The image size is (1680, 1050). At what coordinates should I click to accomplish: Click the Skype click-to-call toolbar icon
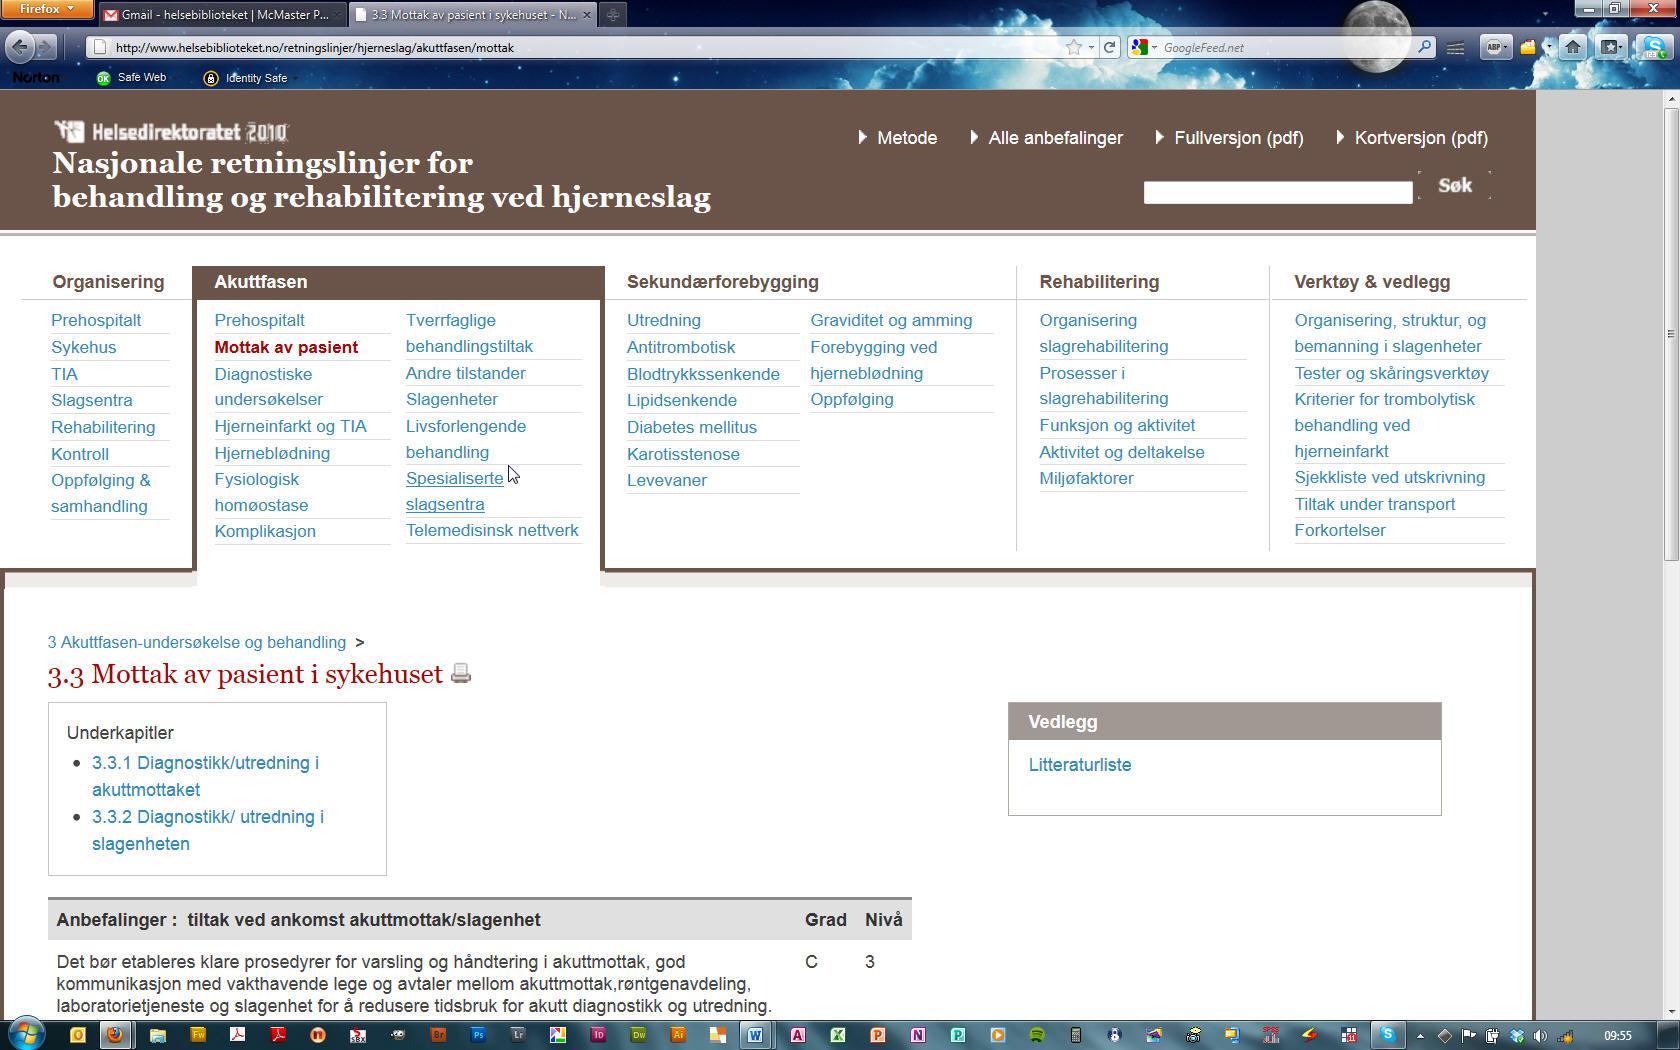coord(1655,47)
